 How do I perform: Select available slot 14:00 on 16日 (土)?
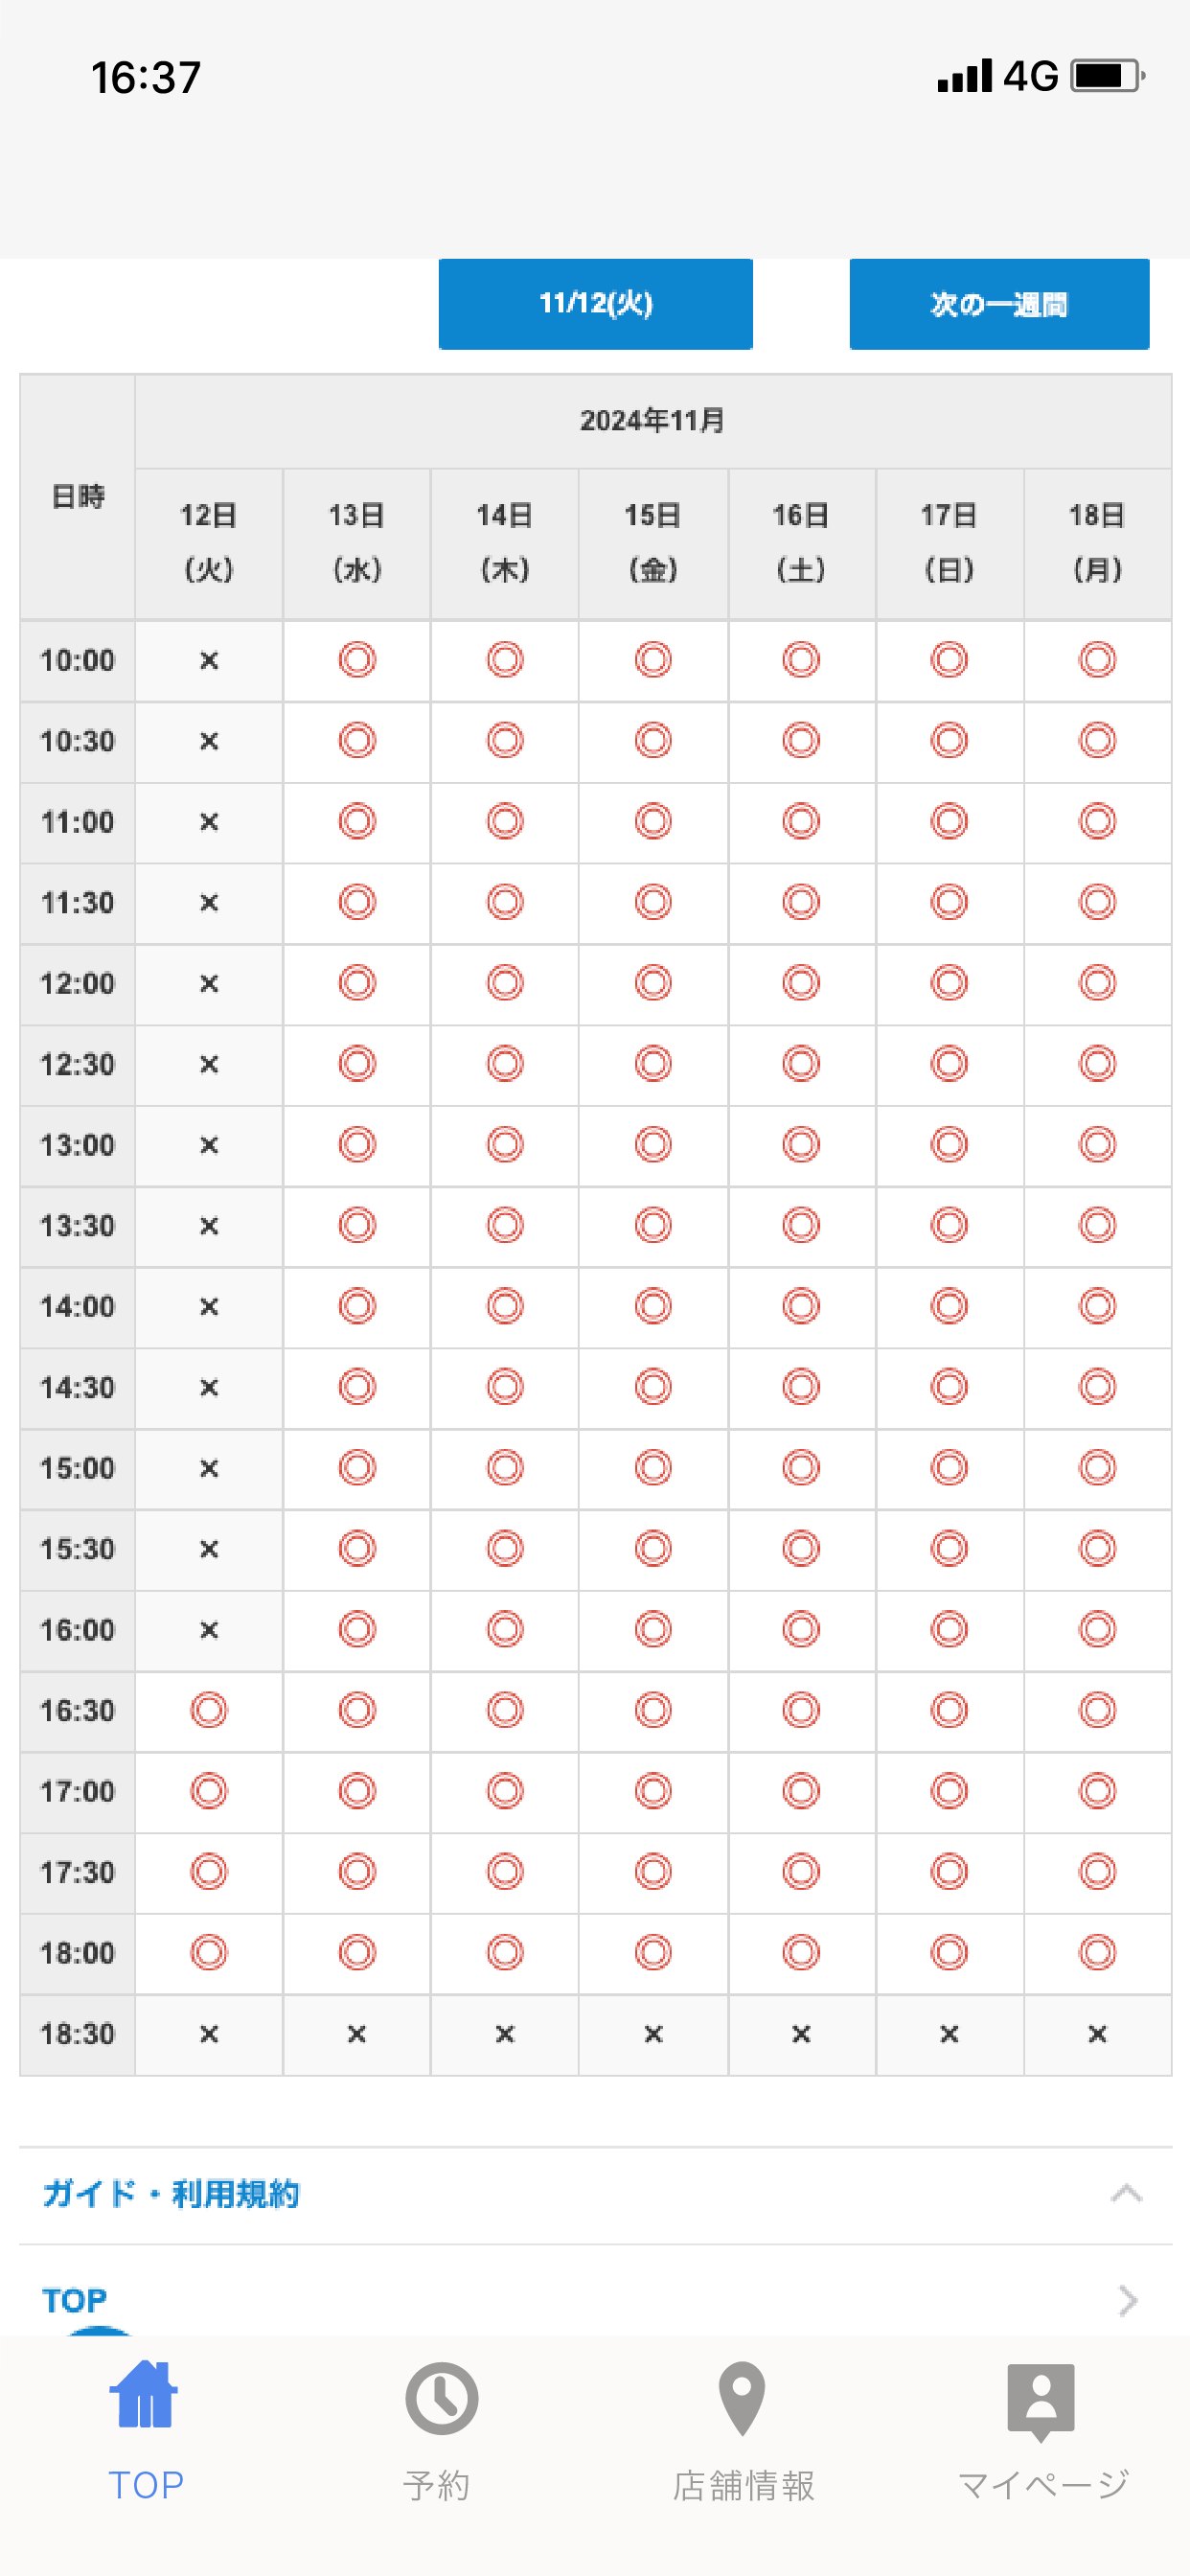point(801,1306)
